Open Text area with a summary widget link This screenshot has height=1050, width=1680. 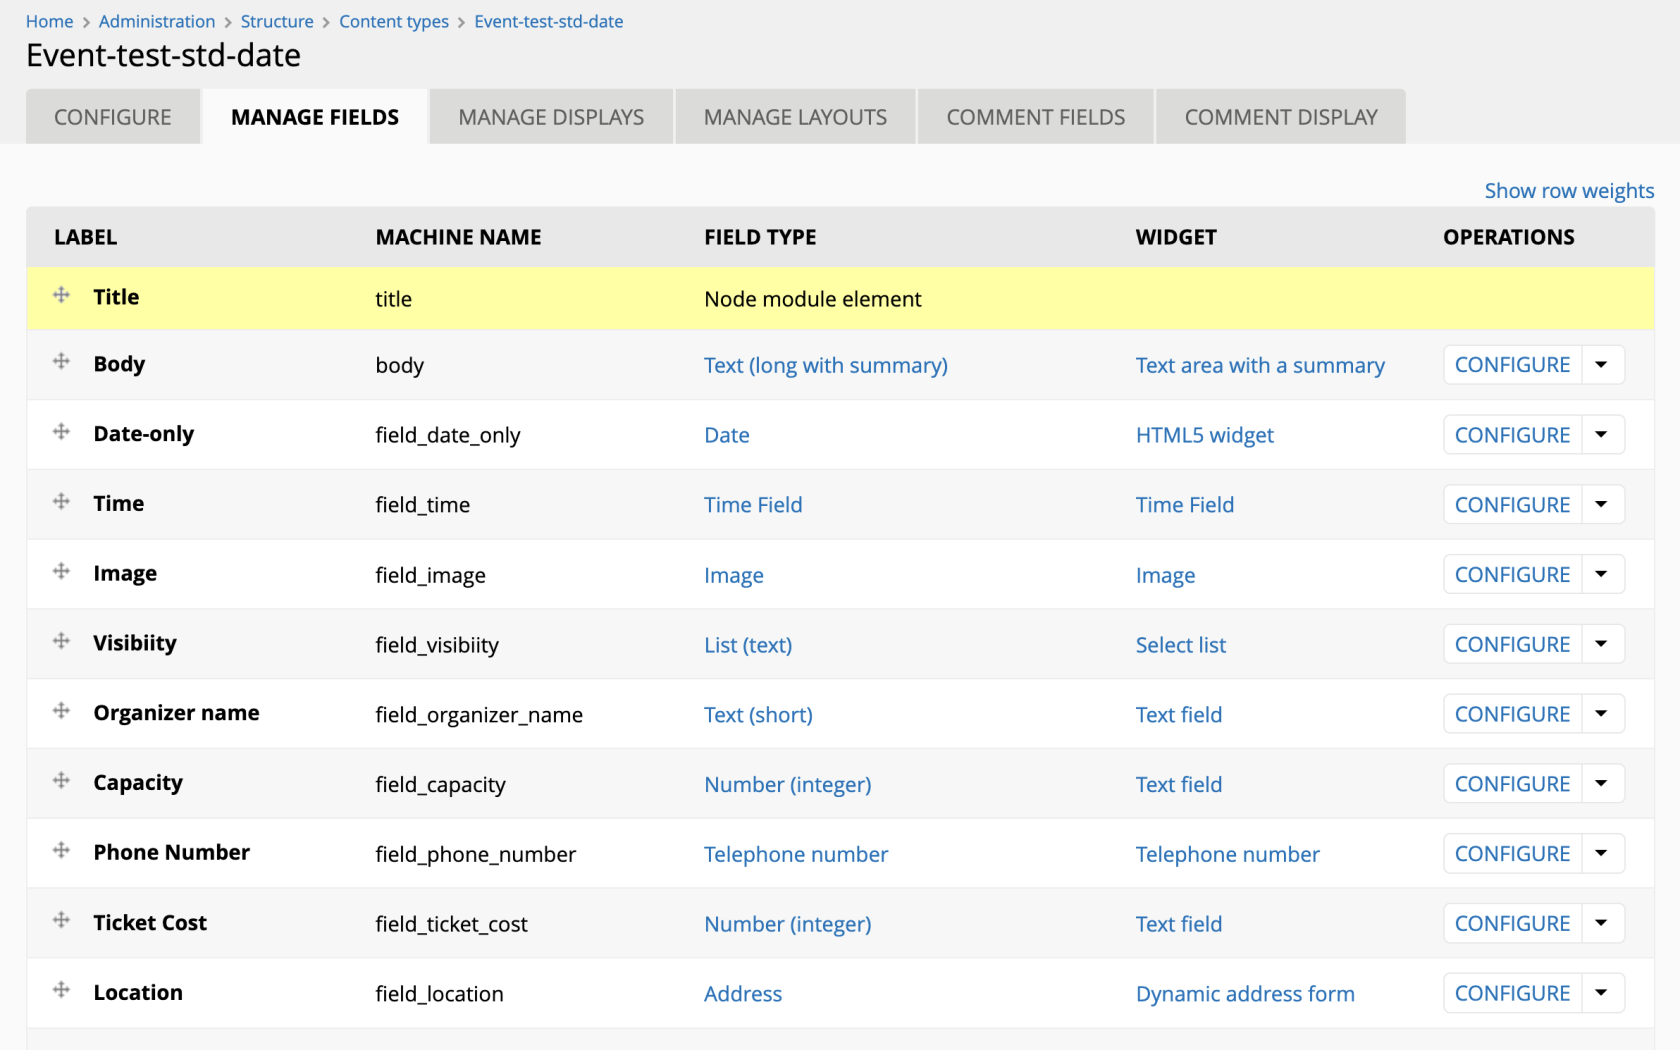tap(1260, 365)
